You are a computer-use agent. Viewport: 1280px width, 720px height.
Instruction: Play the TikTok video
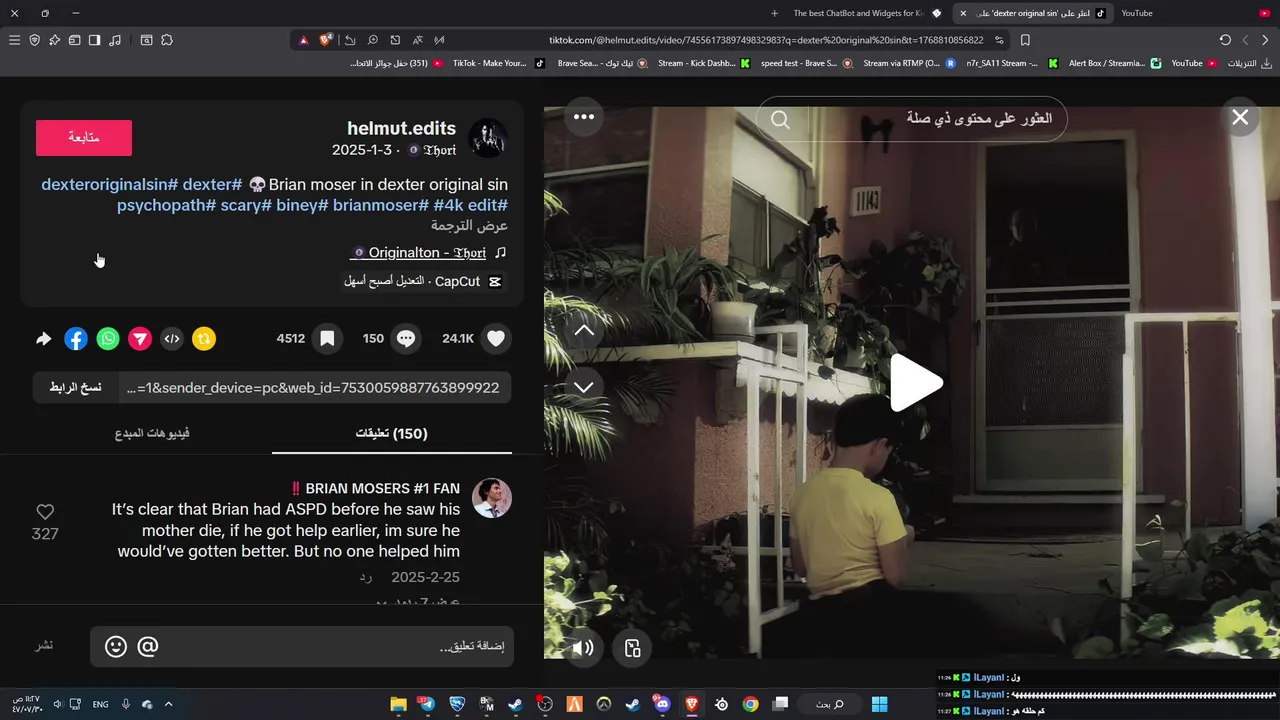pyautogui.click(x=916, y=383)
